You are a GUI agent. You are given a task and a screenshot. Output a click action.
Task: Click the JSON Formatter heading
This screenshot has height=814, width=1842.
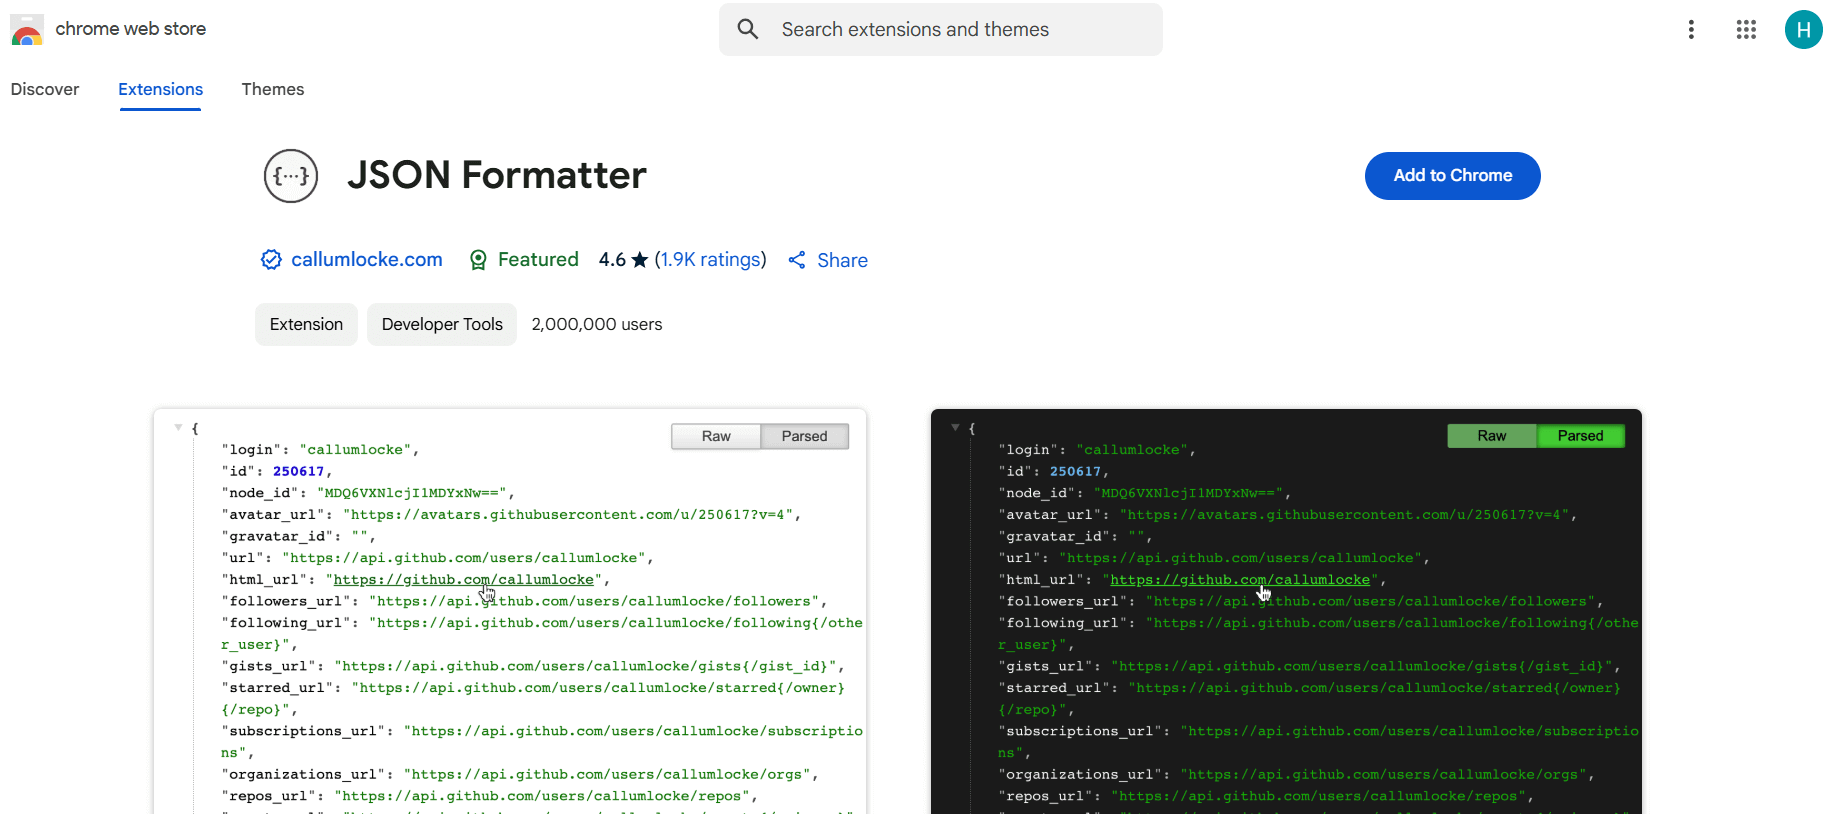click(x=497, y=176)
